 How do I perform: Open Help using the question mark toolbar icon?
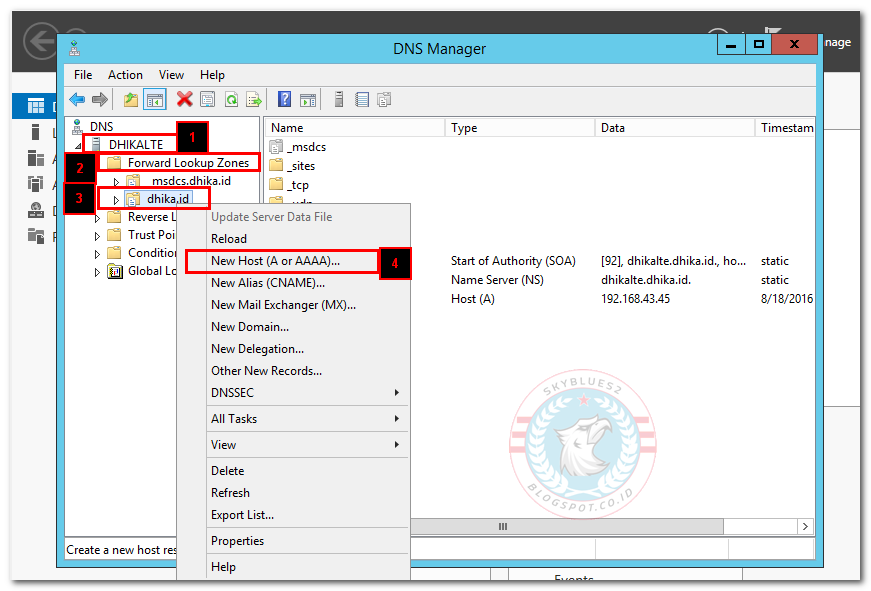pos(285,99)
